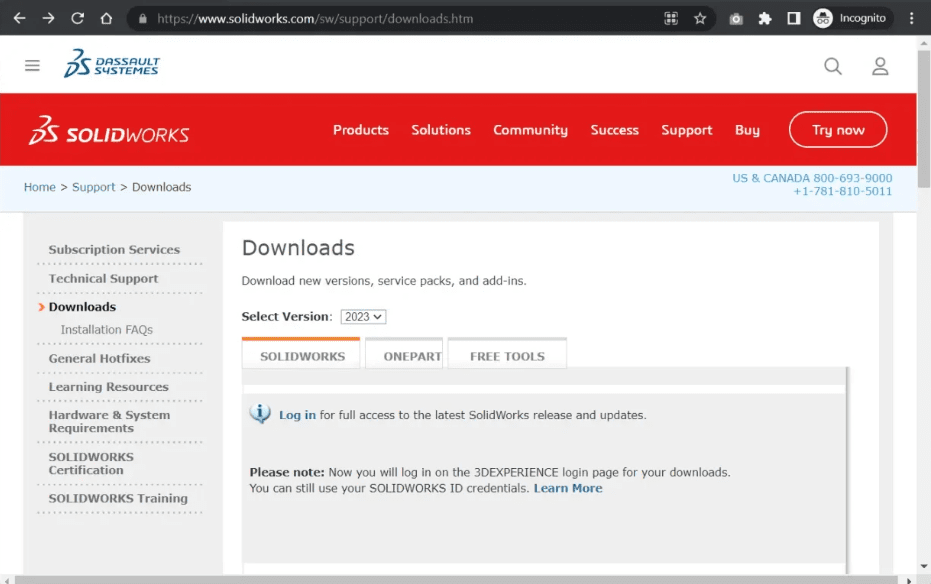
Task: Click the Downloads page heading
Action: pos(298,247)
